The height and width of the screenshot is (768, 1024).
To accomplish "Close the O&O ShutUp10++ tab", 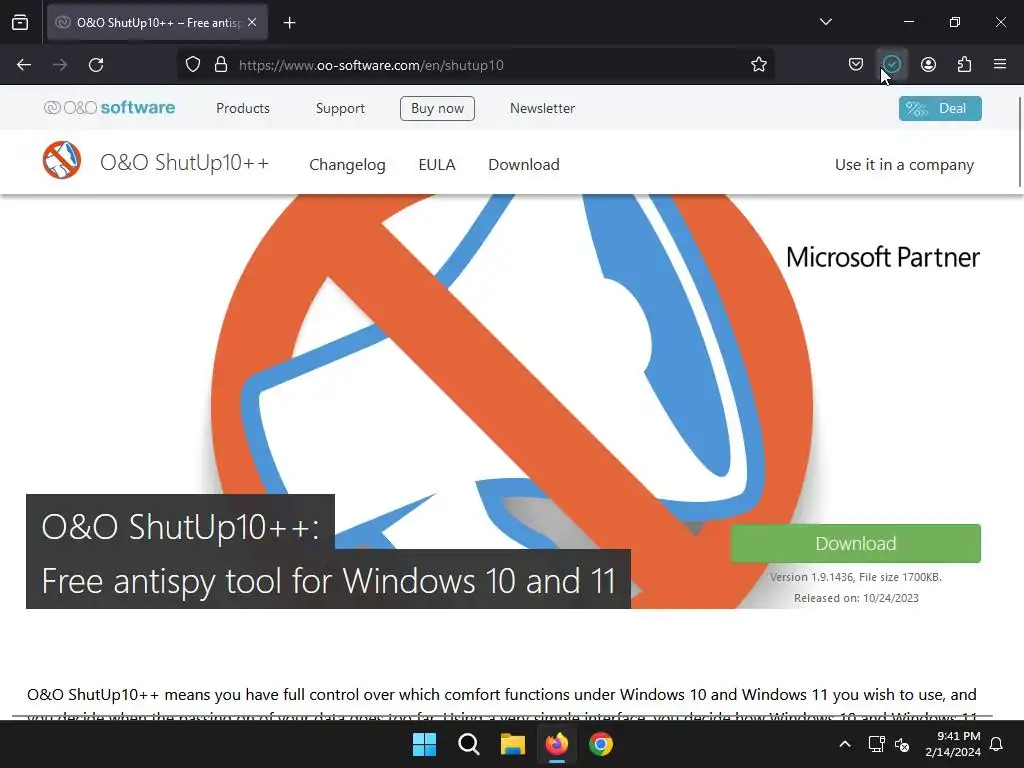I will [x=252, y=22].
